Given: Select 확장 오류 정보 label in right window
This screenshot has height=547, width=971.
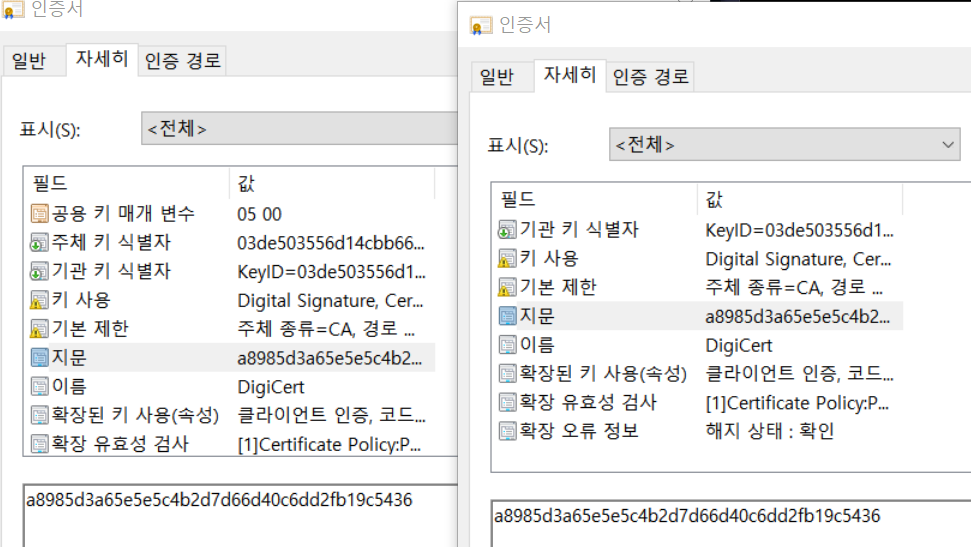Looking at the screenshot, I should (579, 431).
